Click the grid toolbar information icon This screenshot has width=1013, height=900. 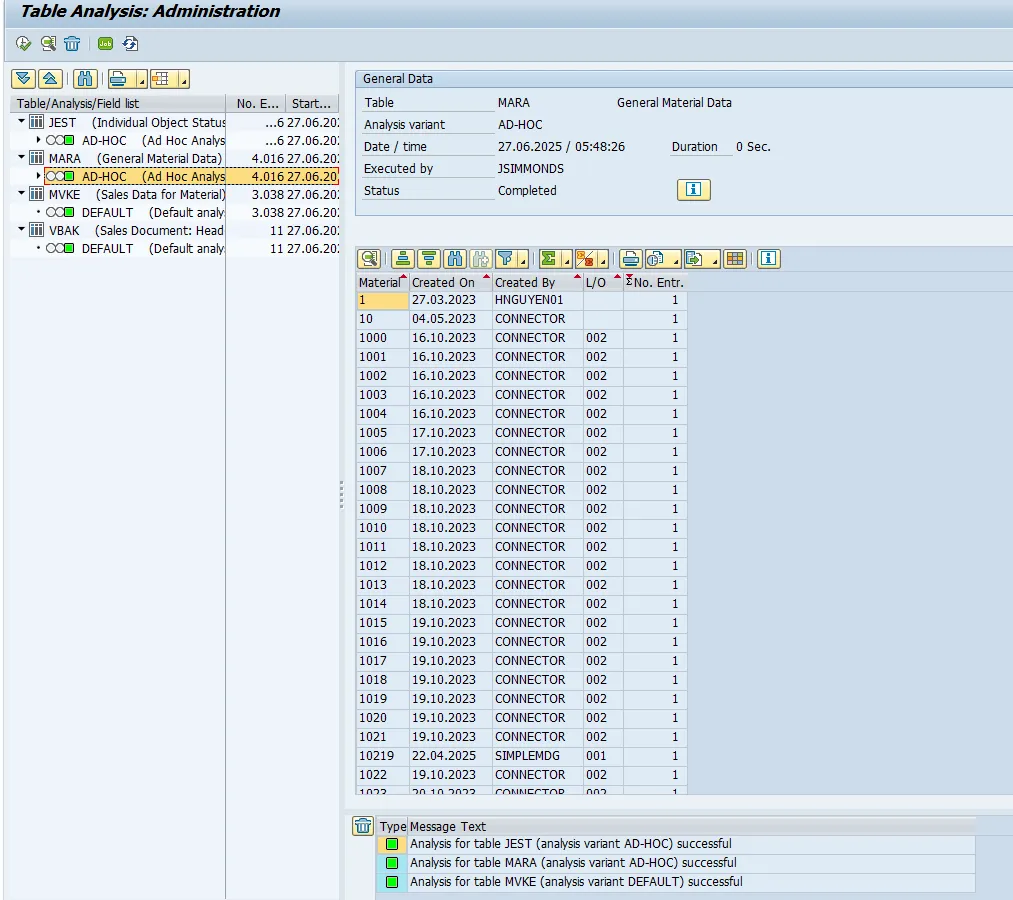pyautogui.click(x=769, y=259)
